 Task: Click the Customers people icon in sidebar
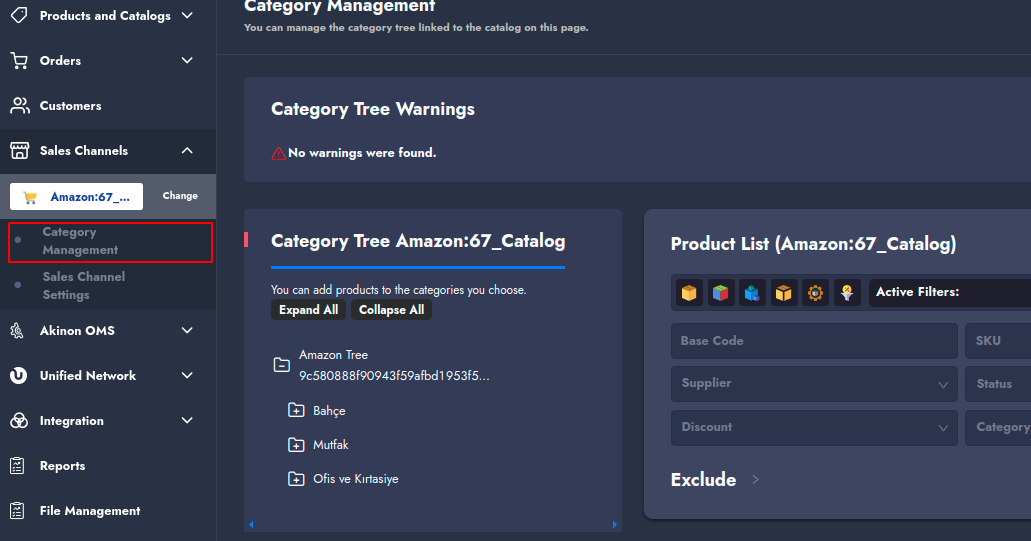[x=19, y=106]
